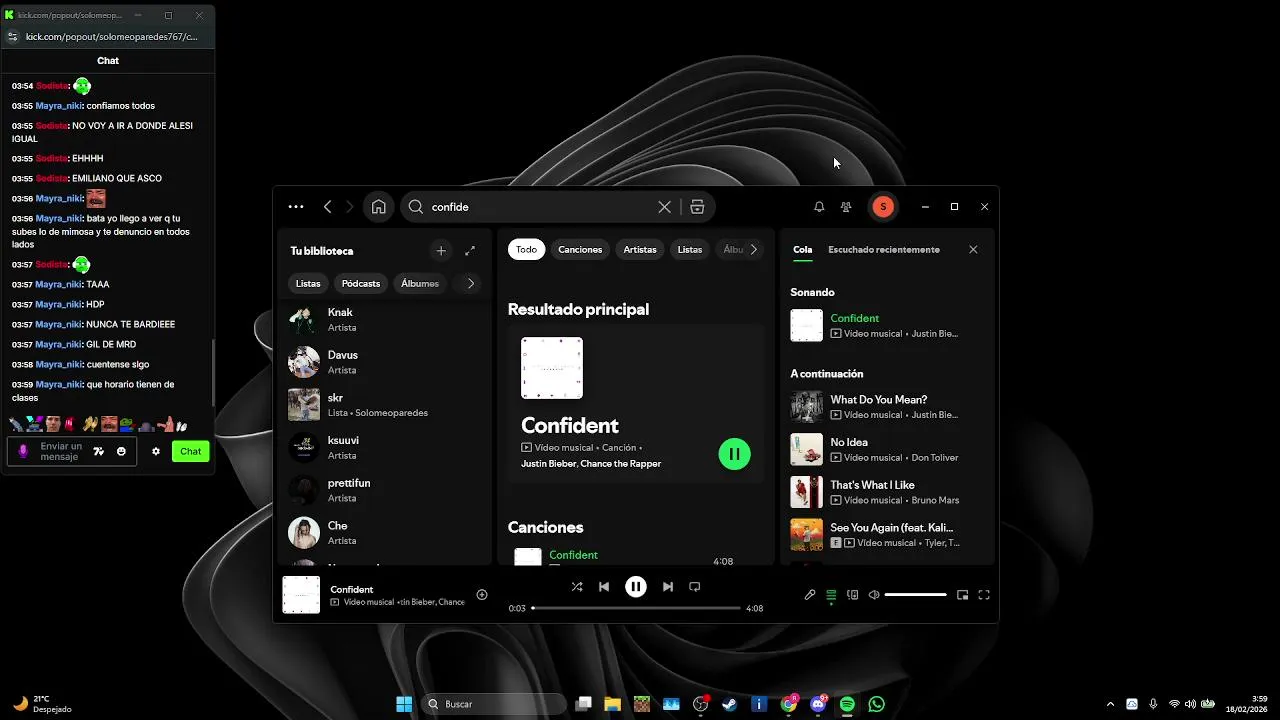Clear the search text with X icon

(664, 207)
